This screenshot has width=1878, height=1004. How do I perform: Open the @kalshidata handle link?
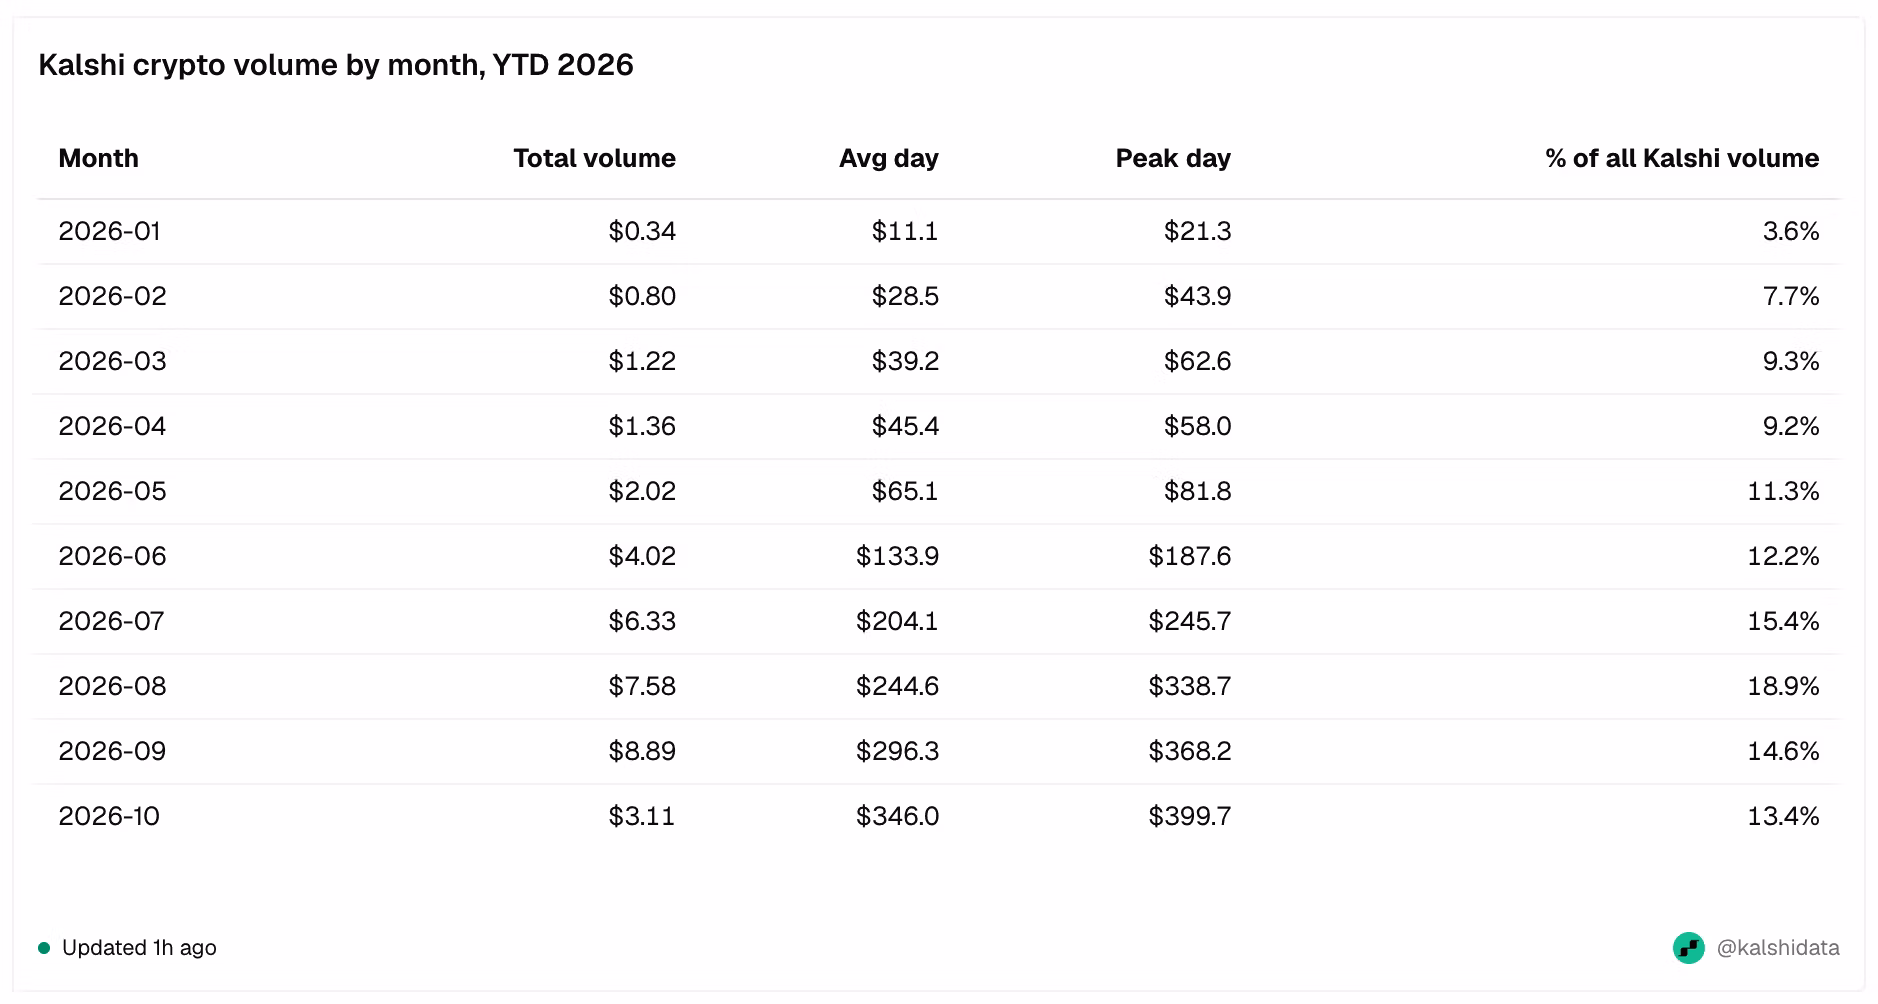pyautogui.click(x=1778, y=948)
